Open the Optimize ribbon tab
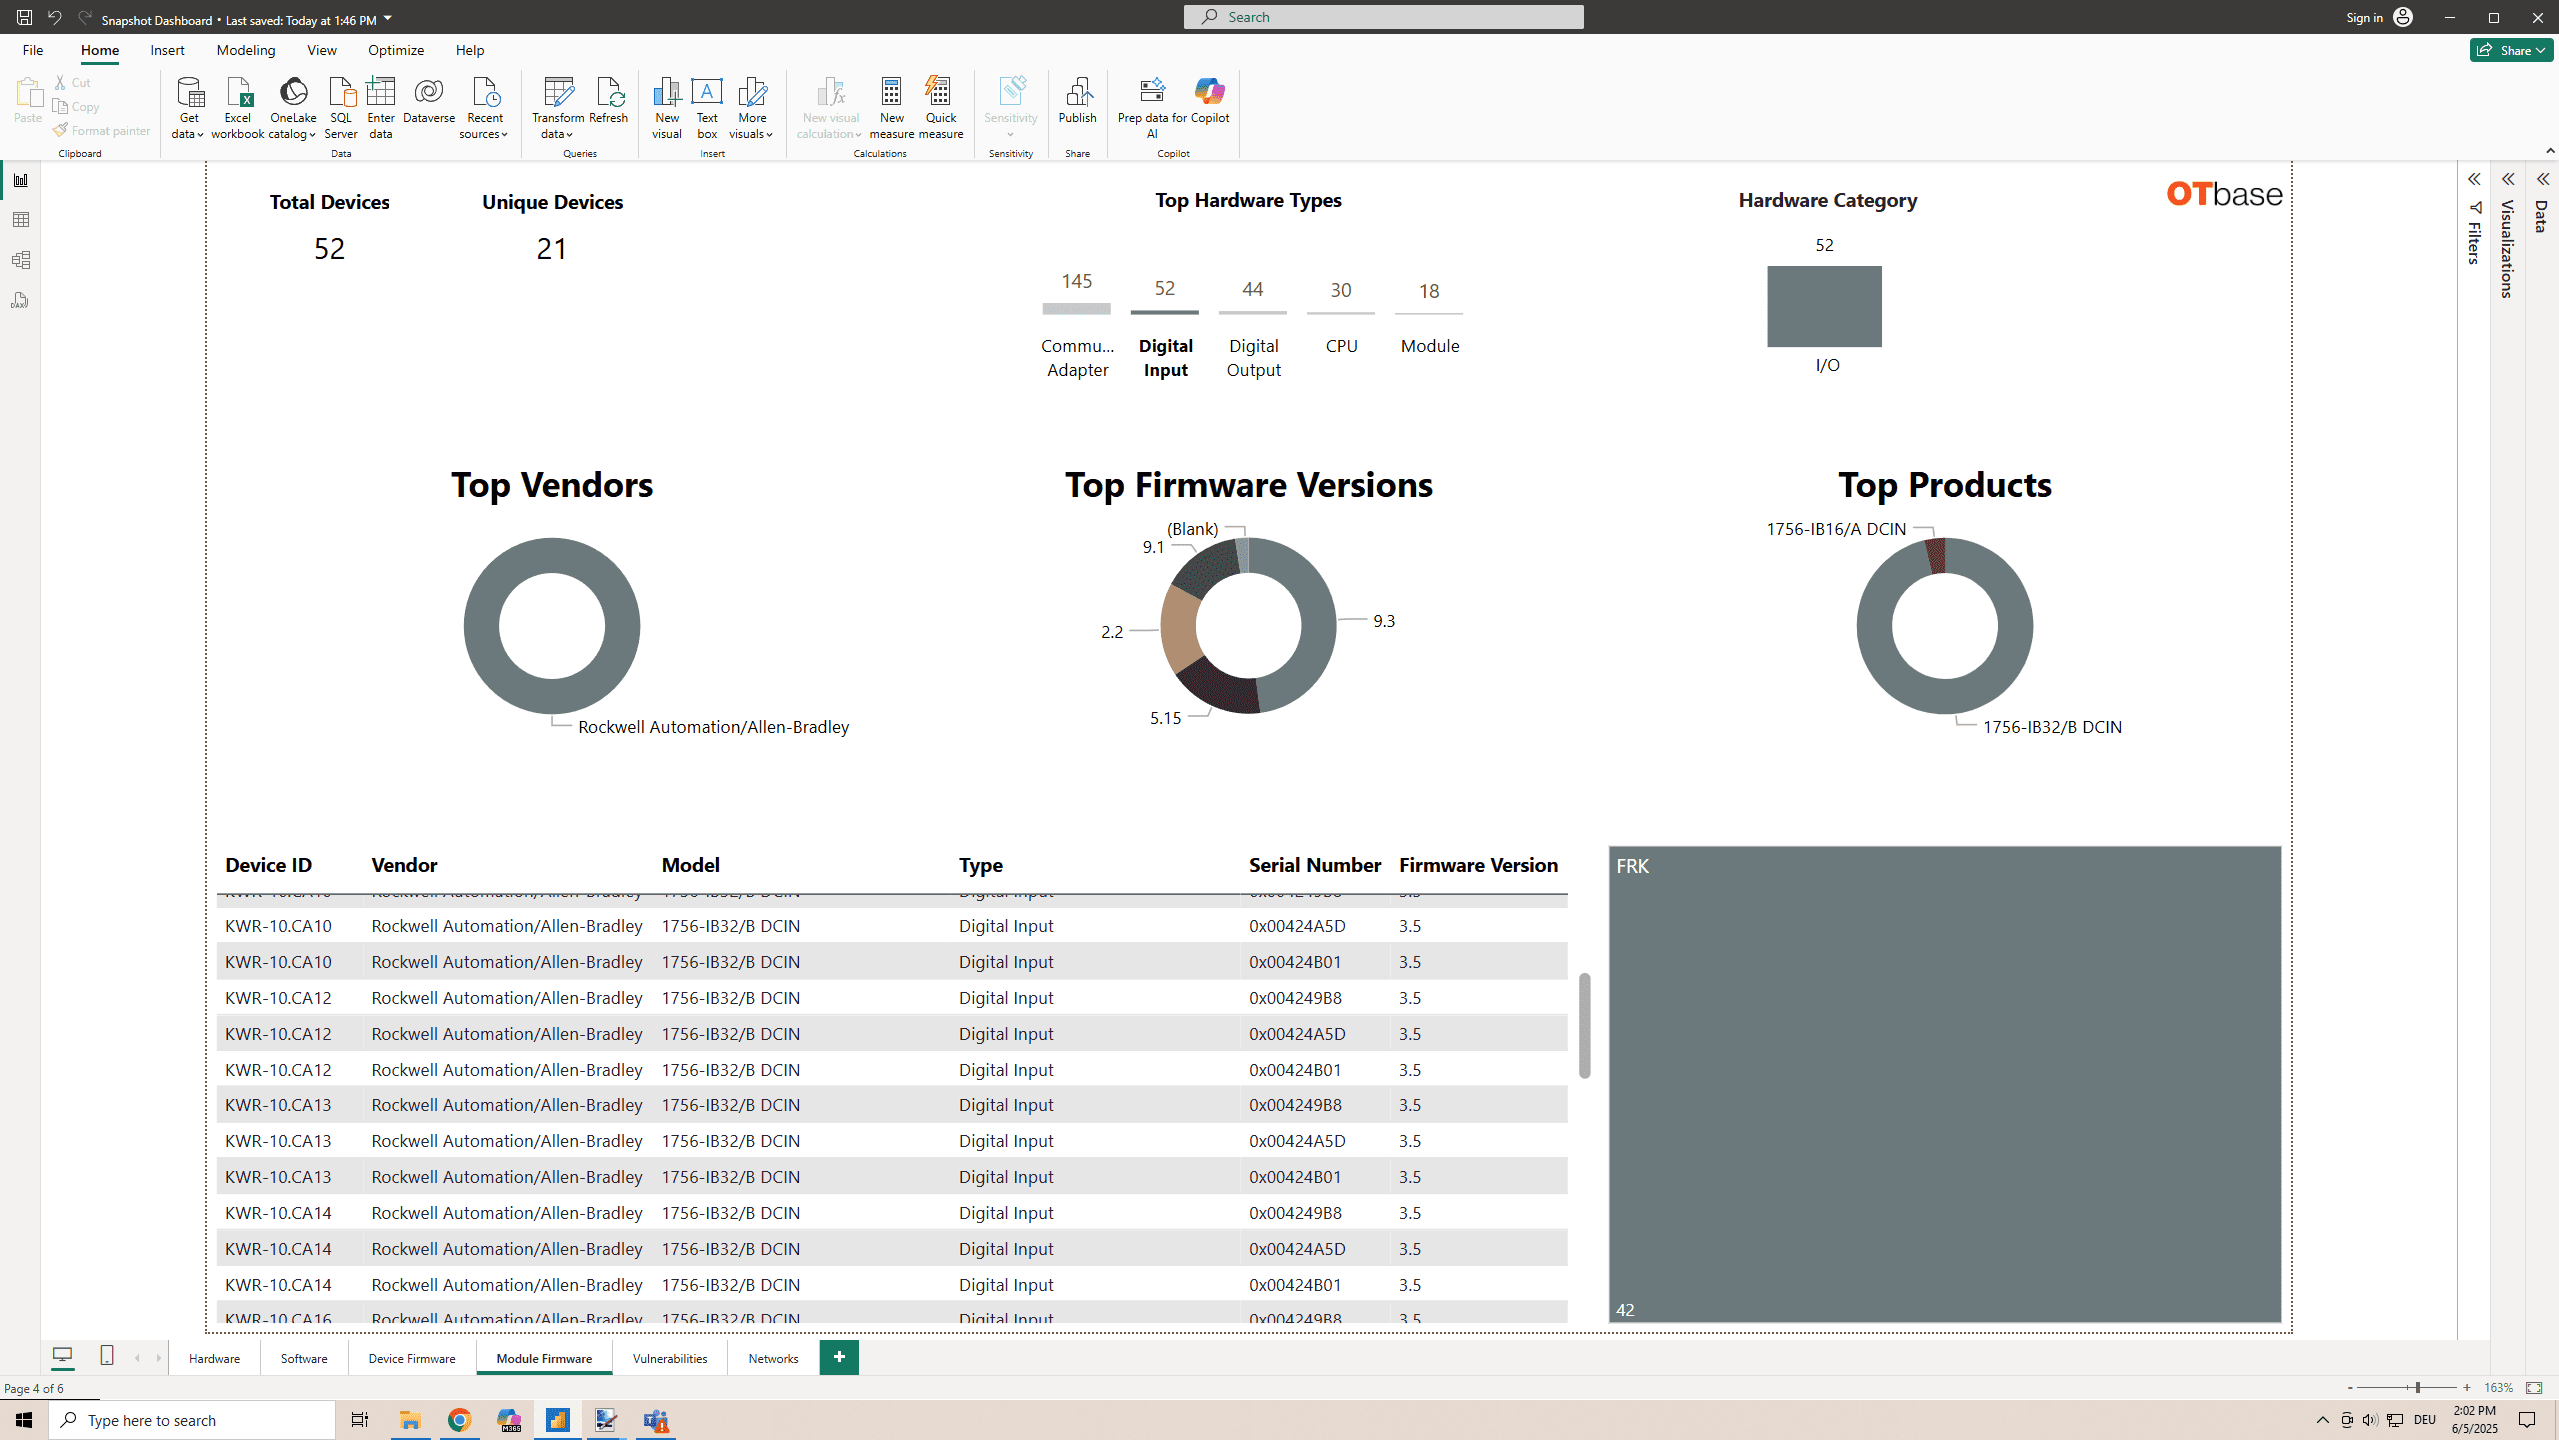Image resolution: width=2559 pixels, height=1440 pixels. pyautogui.click(x=395, y=50)
